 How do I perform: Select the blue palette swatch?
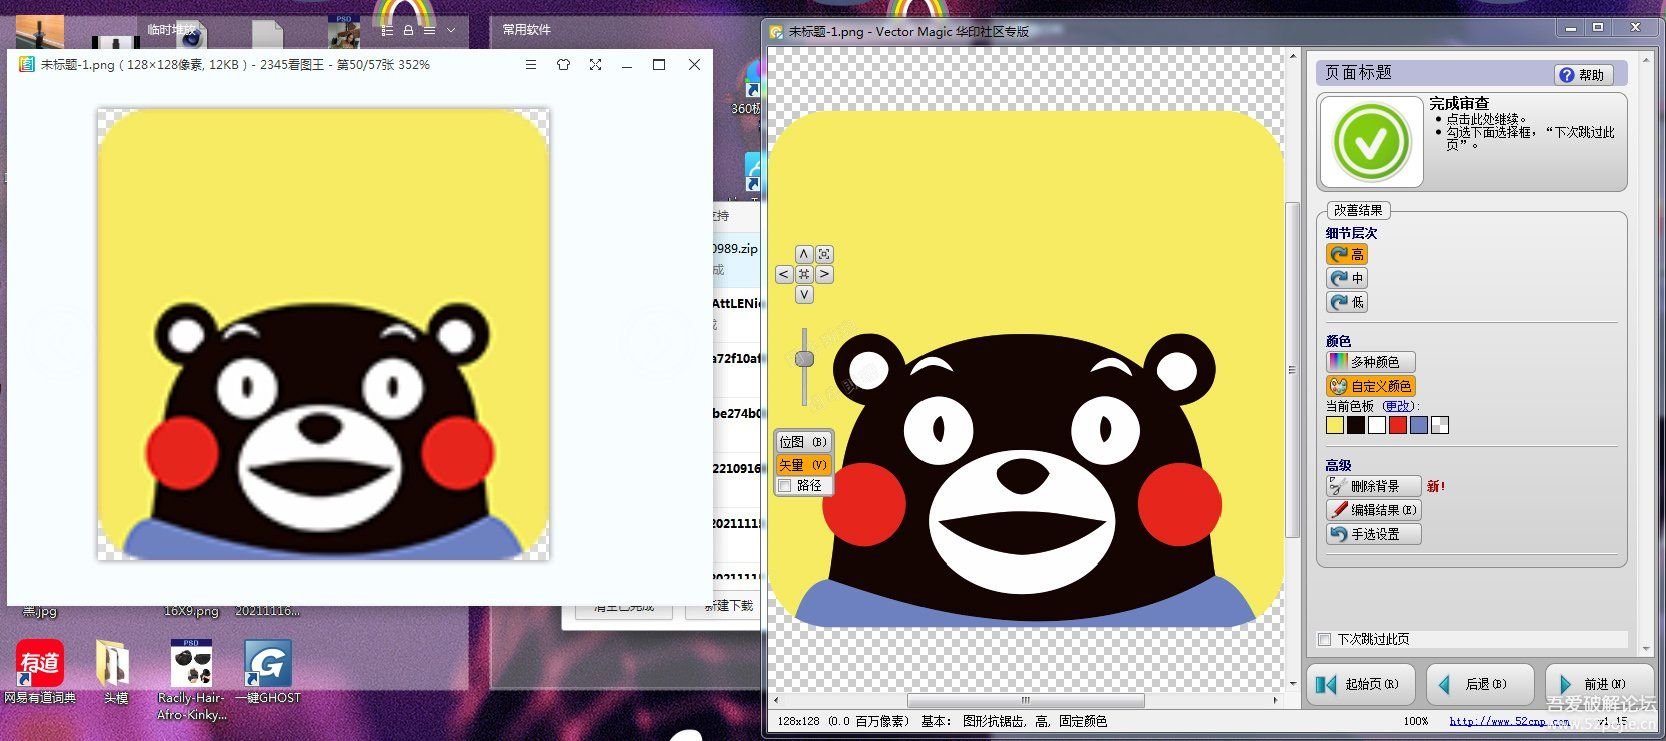(x=1419, y=425)
